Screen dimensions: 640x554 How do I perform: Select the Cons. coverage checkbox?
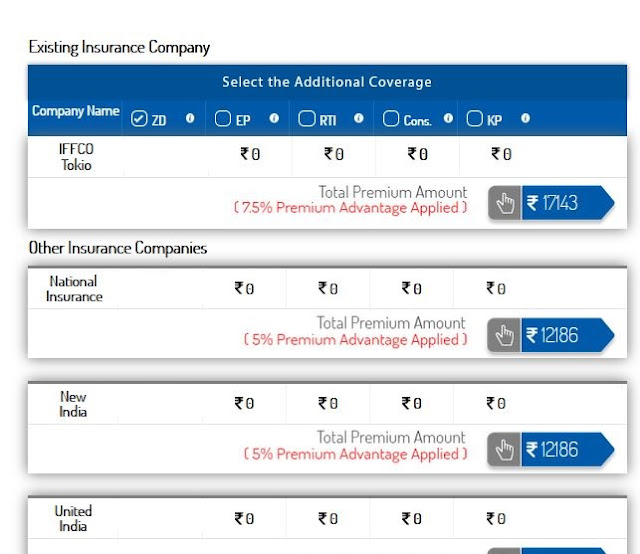pyautogui.click(x=391, y=118)
